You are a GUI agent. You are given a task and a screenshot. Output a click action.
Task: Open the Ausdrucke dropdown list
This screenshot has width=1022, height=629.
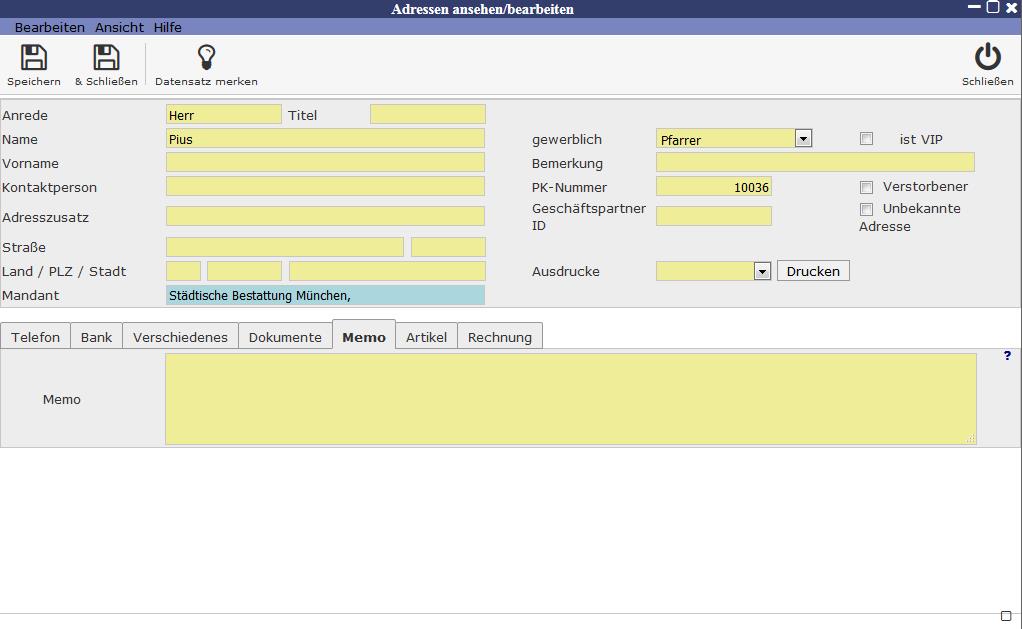point(762,271)
